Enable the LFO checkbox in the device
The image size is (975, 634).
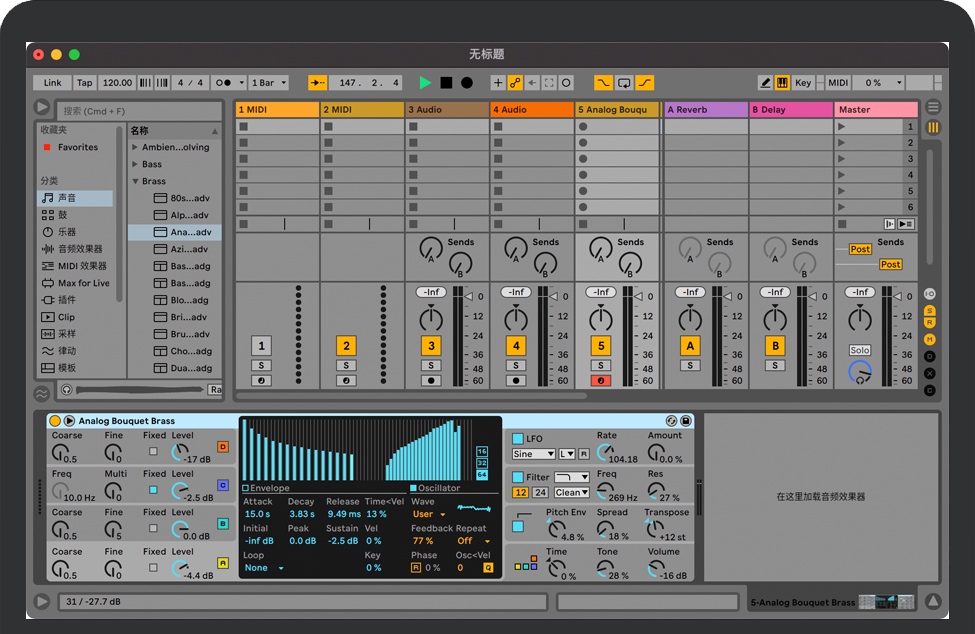tap(518, 439)
